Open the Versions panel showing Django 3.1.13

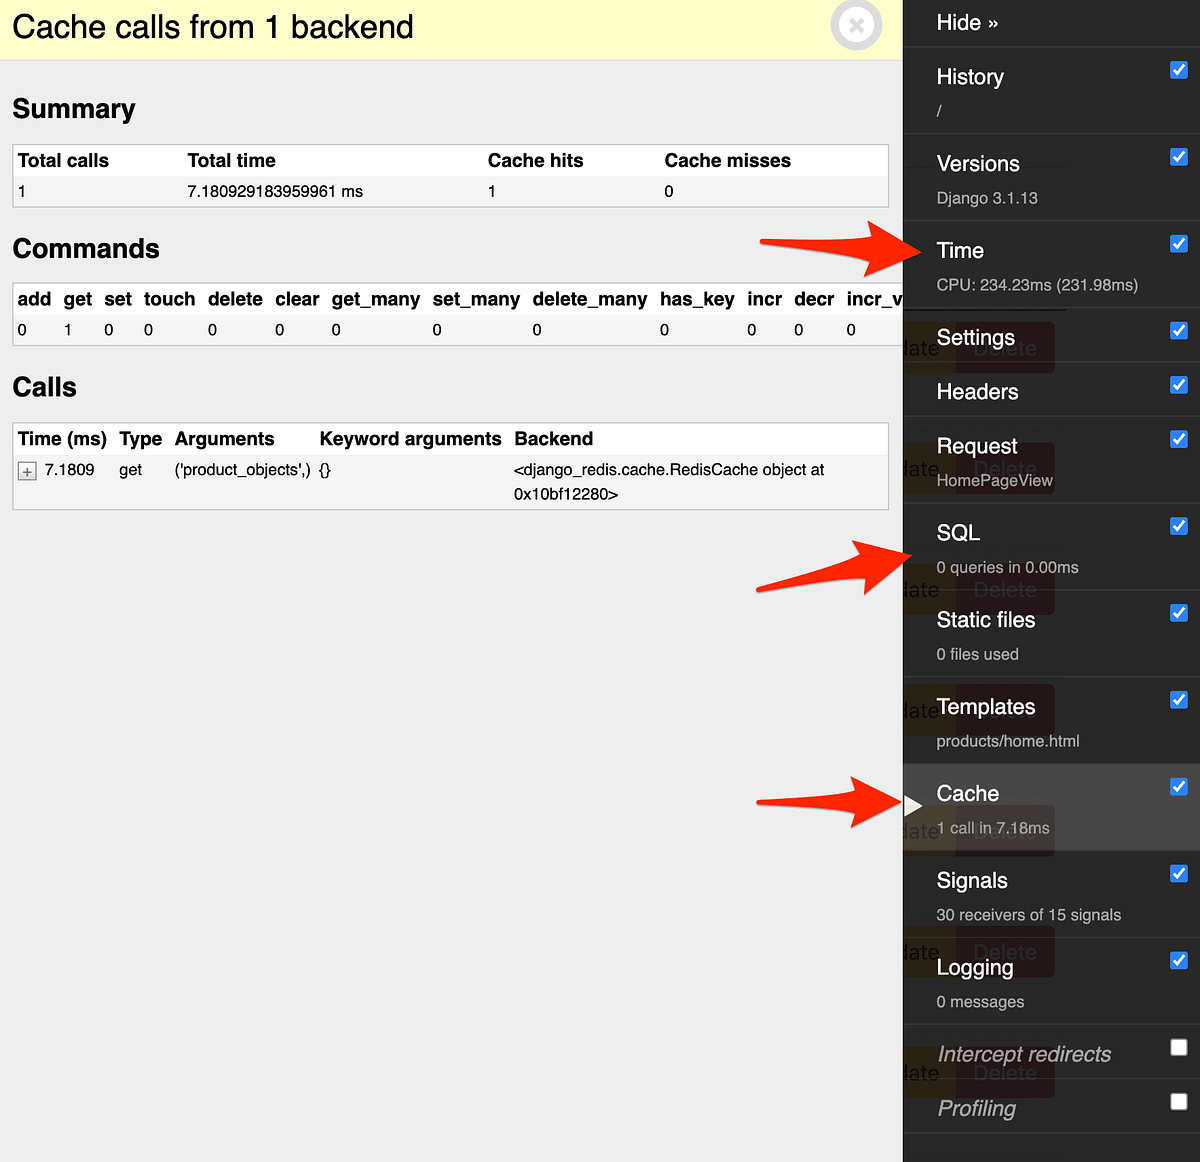(978, 163)
